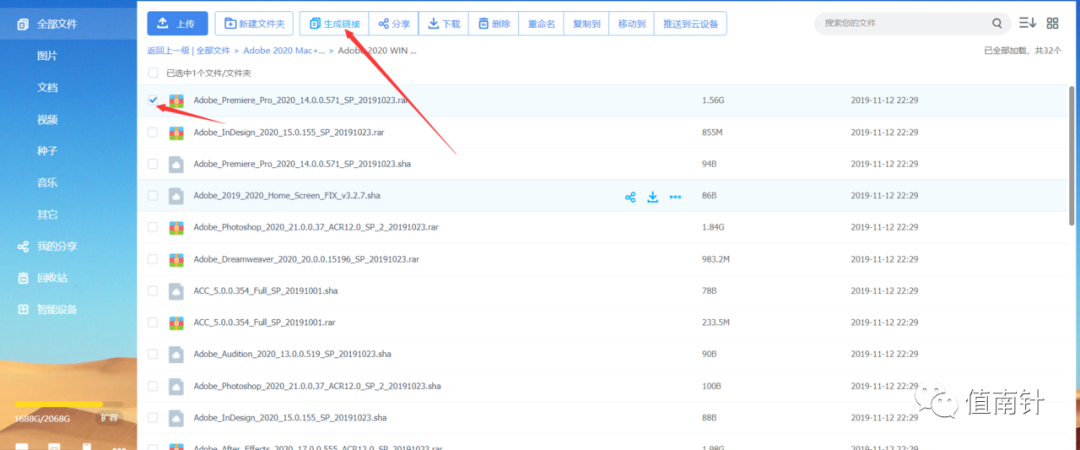1080x450 pixels.
Task: Click the 上传 upload button
Action: (x=177, y=23)
